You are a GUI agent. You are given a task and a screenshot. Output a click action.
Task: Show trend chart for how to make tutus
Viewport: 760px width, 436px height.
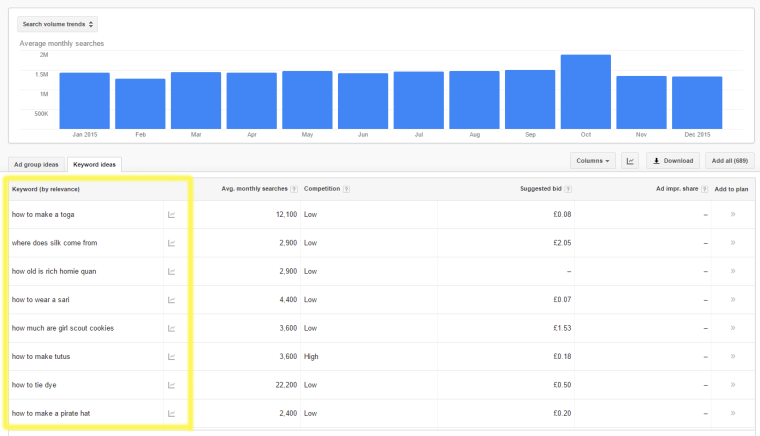(x=172, y=357)
